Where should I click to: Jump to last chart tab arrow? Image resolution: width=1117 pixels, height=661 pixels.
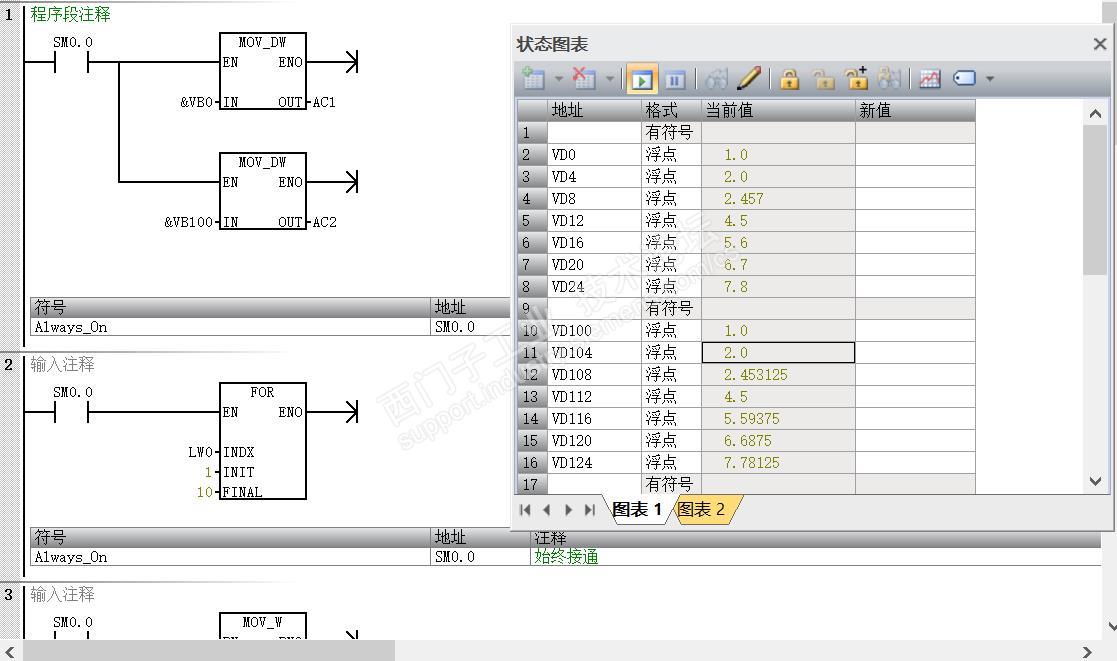589,510
